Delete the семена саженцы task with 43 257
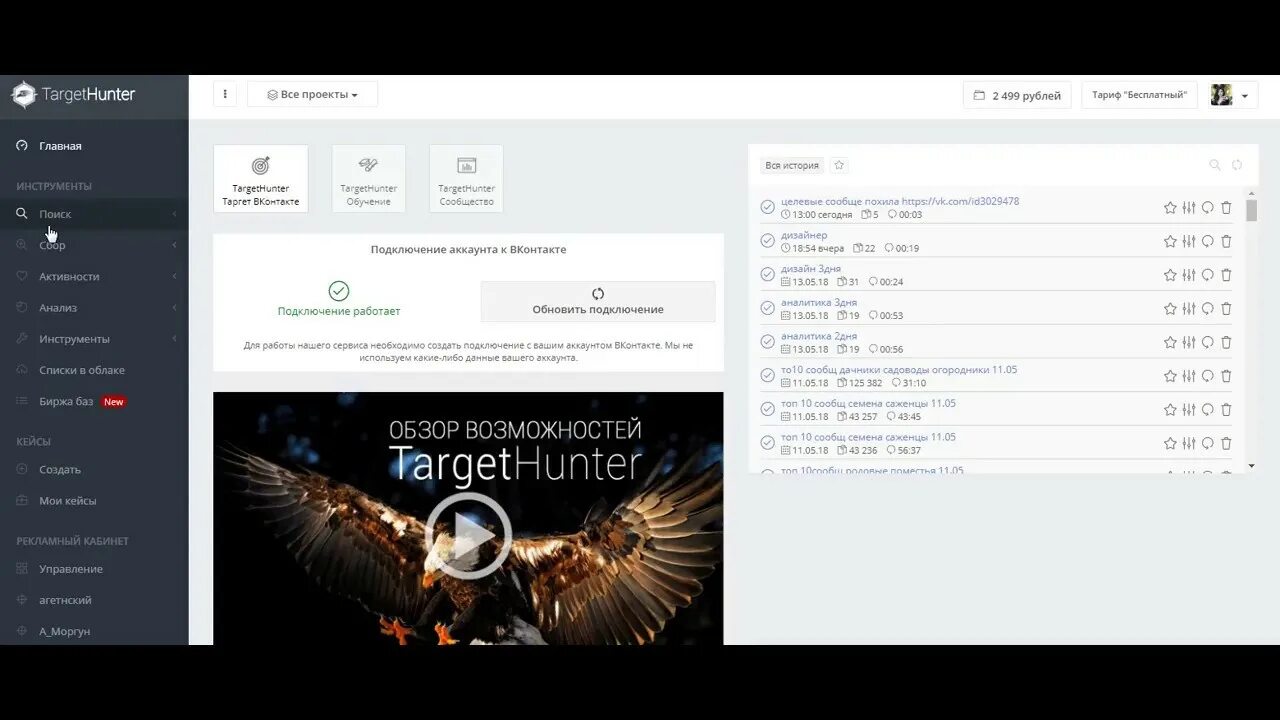 (x=1226, y=410)
